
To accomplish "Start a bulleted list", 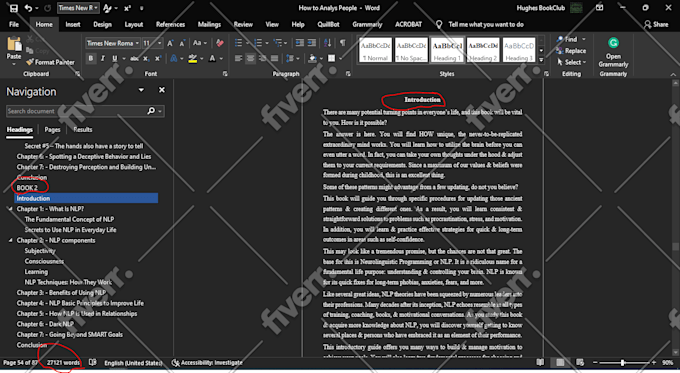I will 239,43.
